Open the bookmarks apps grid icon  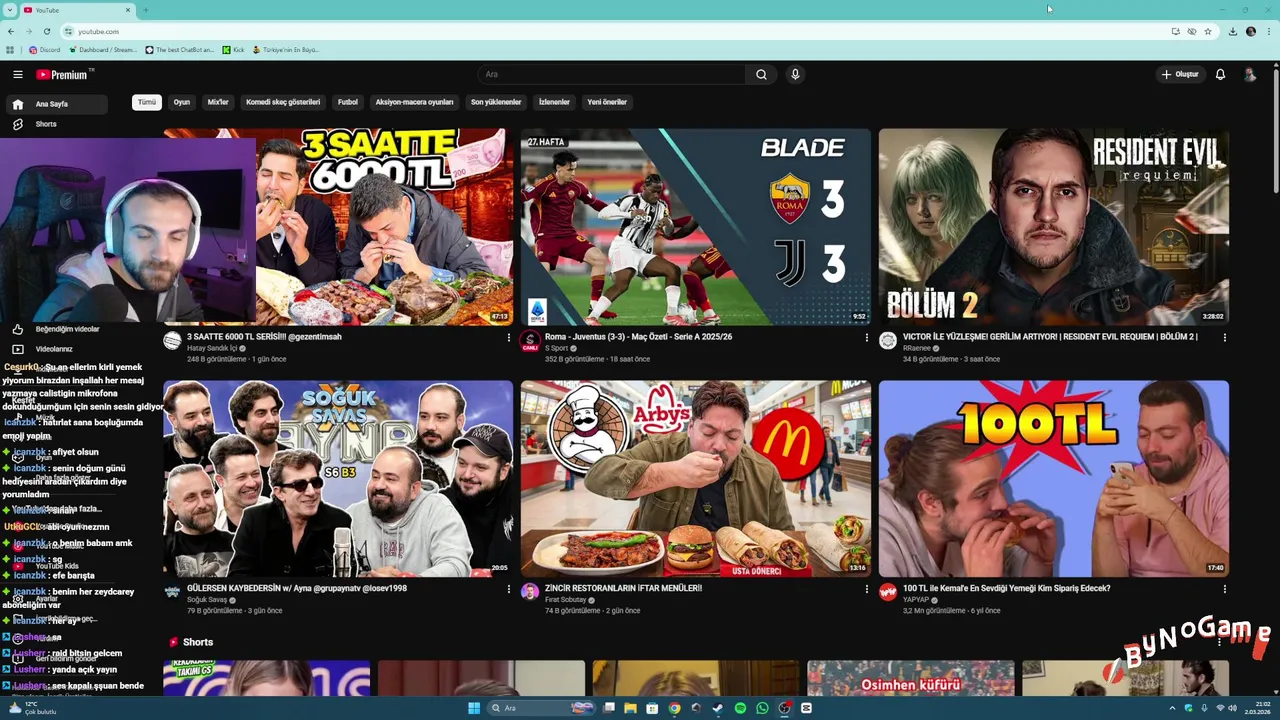coord(10,50)
